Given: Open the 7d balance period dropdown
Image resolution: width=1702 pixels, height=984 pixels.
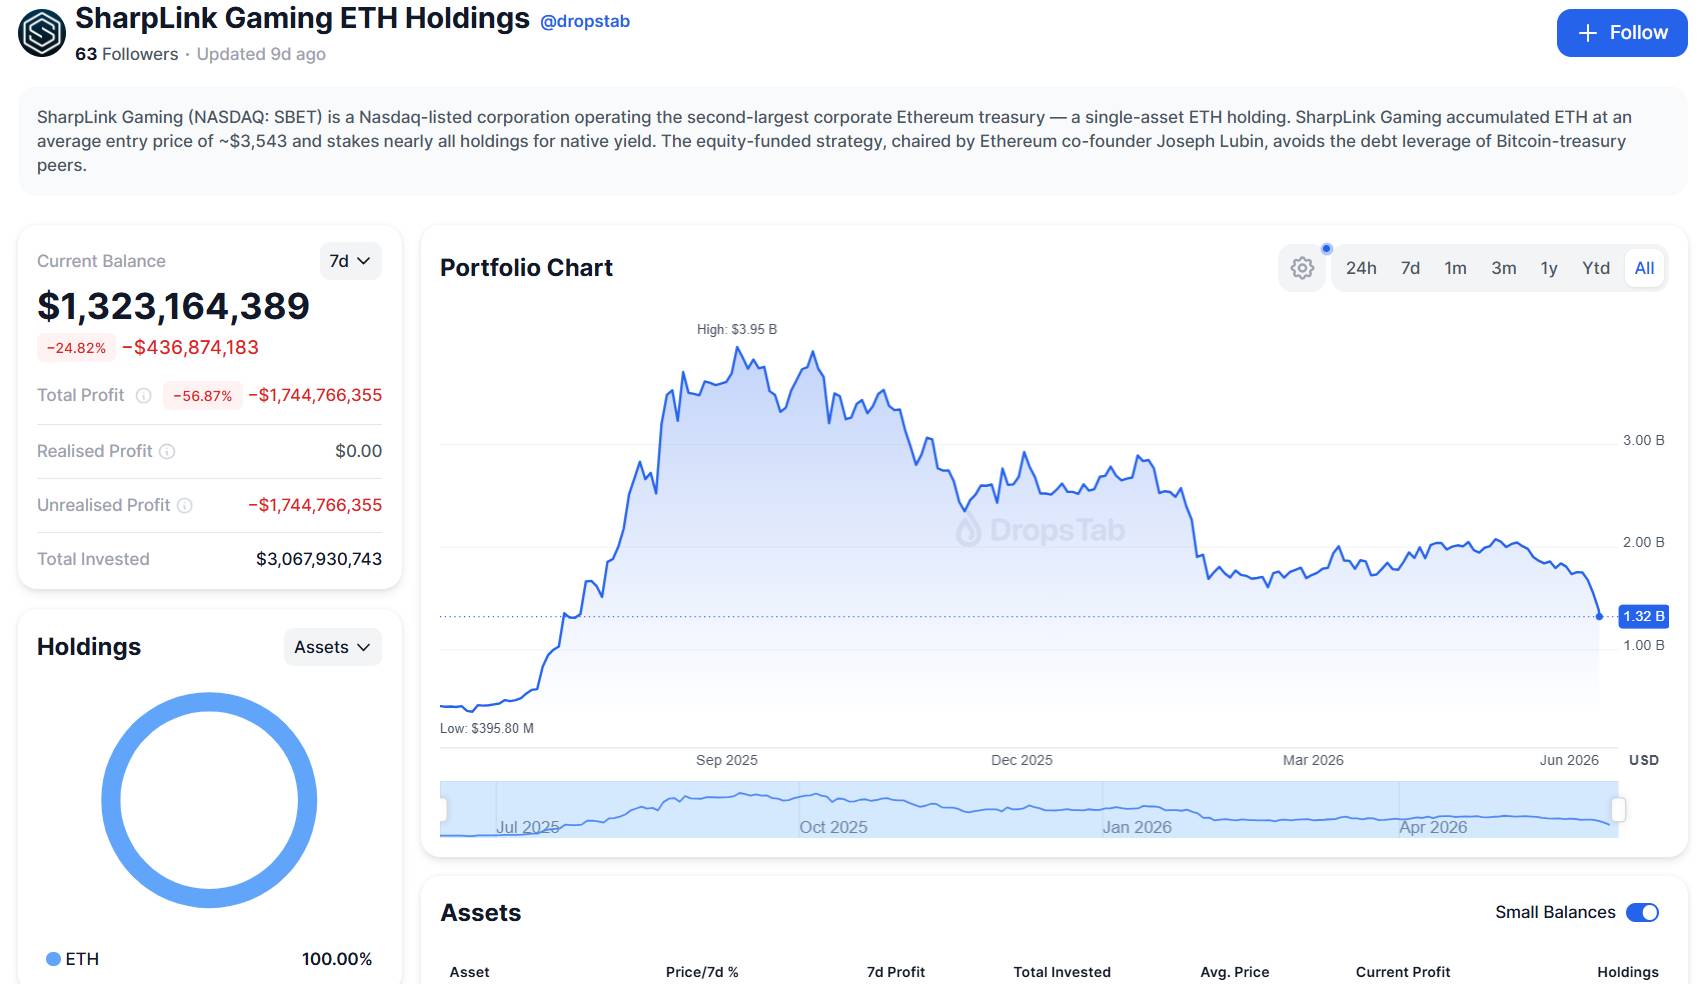Looking at the screenshot, I should click(x=350, y=261).
